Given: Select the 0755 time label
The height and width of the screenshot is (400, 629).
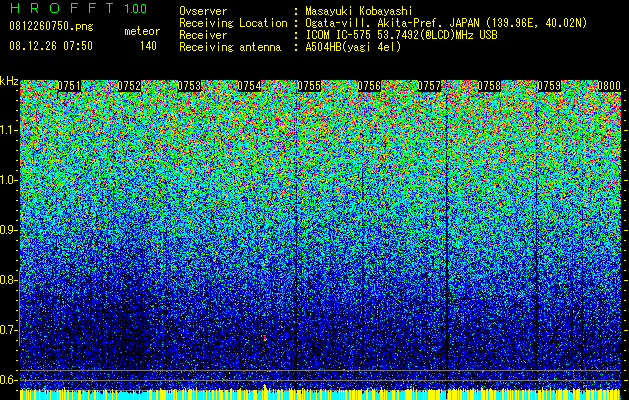Looking at the screenshot, I should [x=309, y=86].
